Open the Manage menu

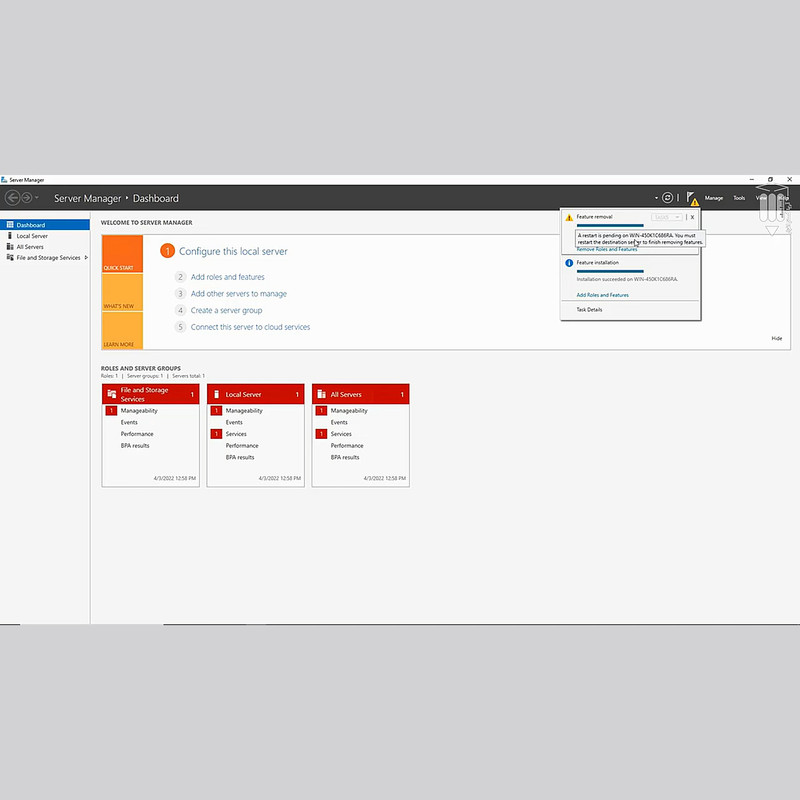tap(714, 198)
